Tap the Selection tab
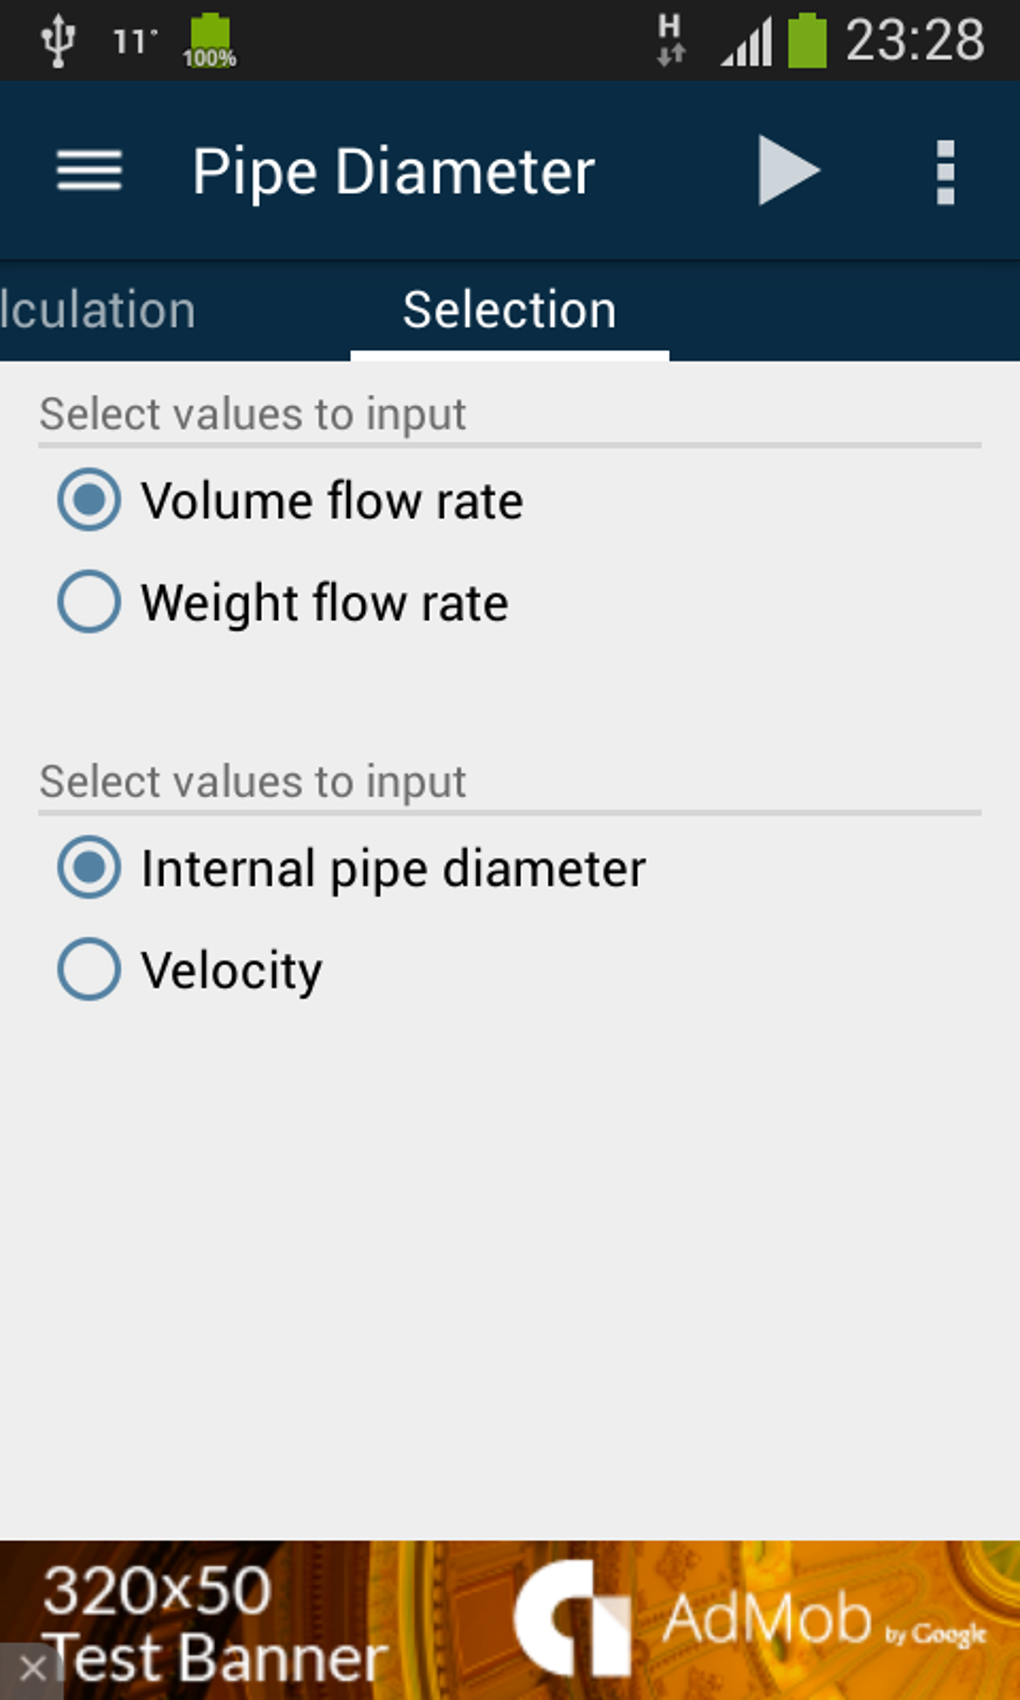This screenshot has width=1020, height=1700. coord(509,310)
